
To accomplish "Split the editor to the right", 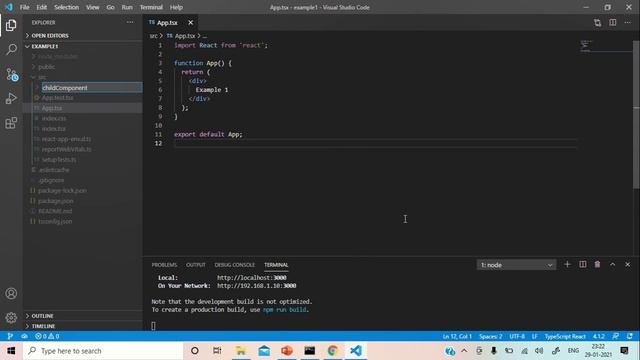I will [613, 22].
